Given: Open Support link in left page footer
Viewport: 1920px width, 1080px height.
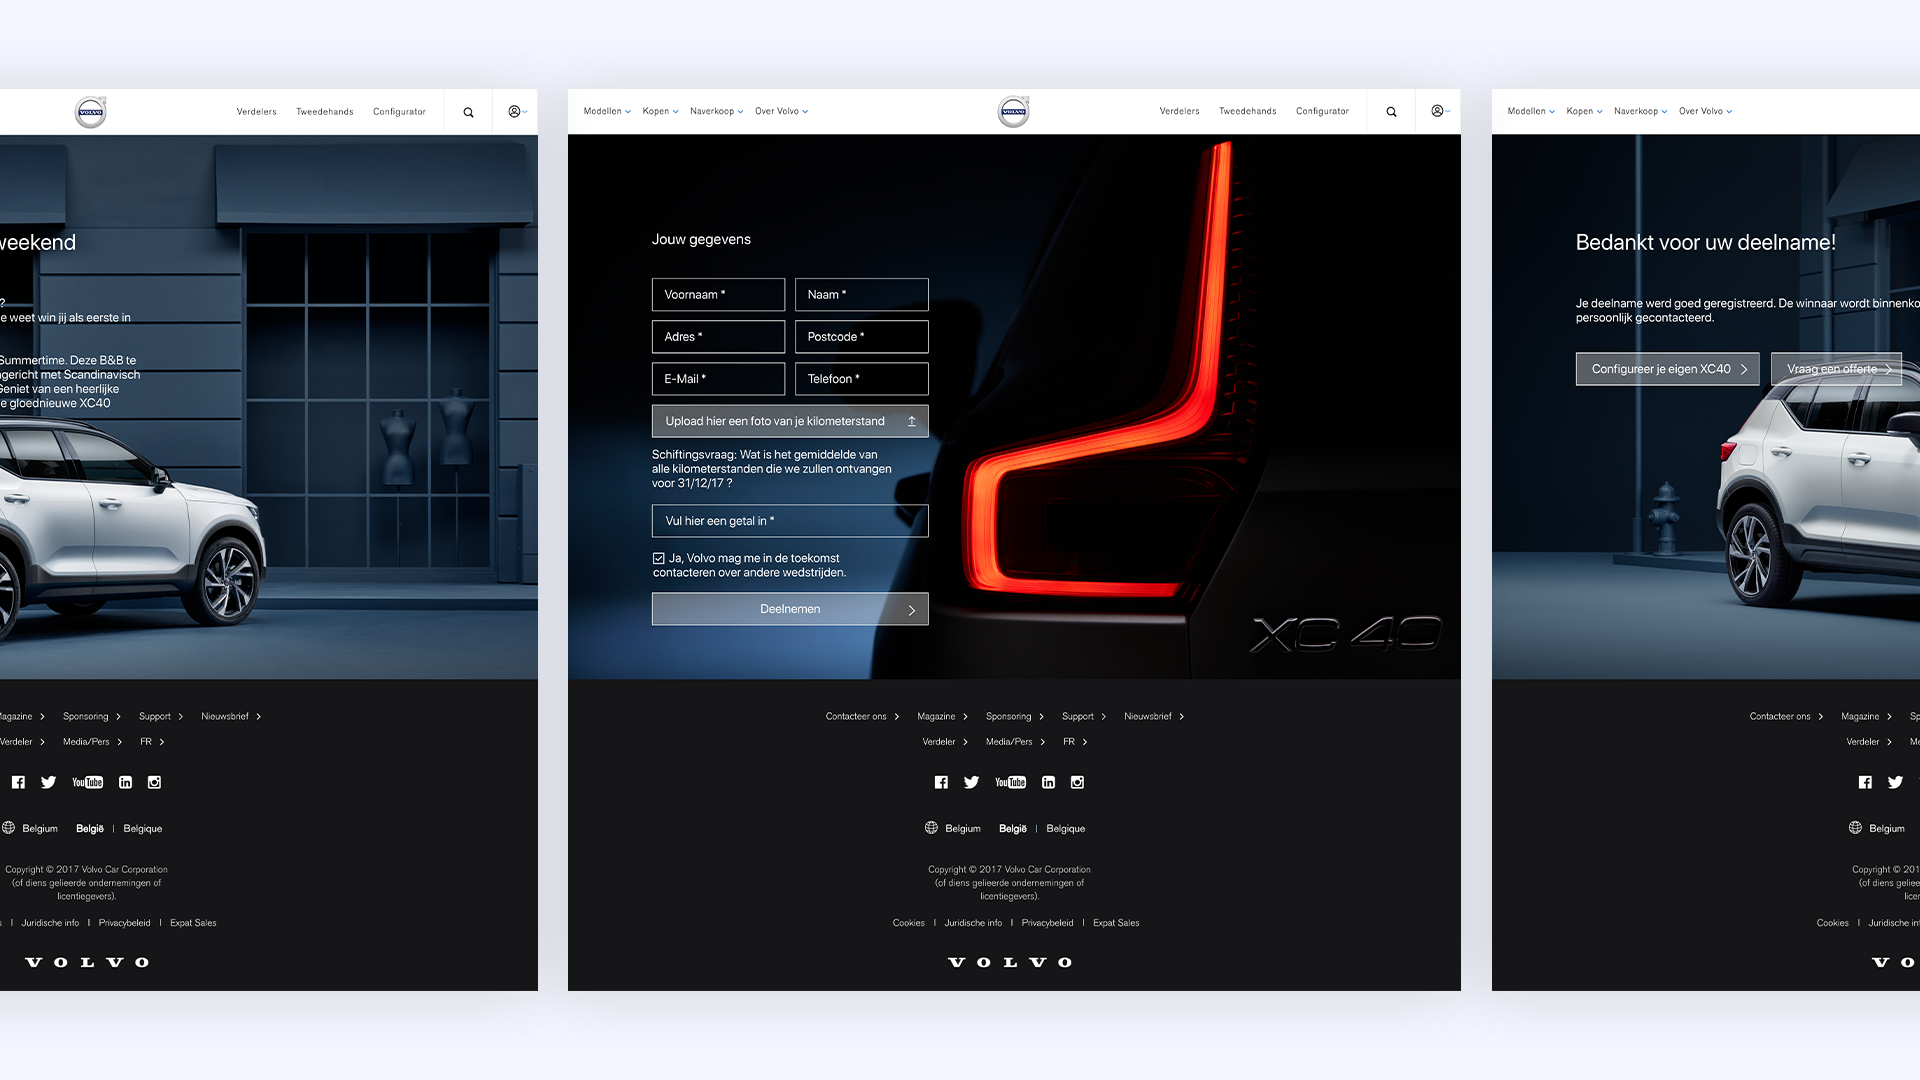Looking at the screenshot, I should 160,716.
